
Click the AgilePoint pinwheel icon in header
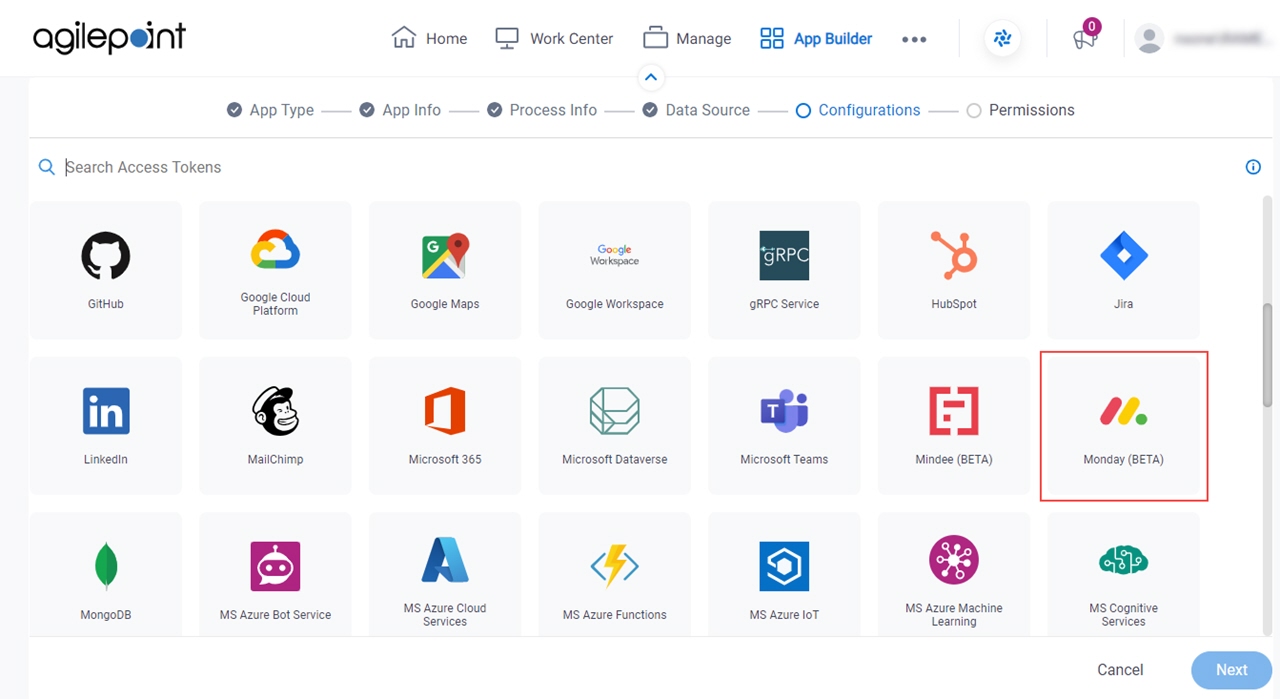point(1003,39)
